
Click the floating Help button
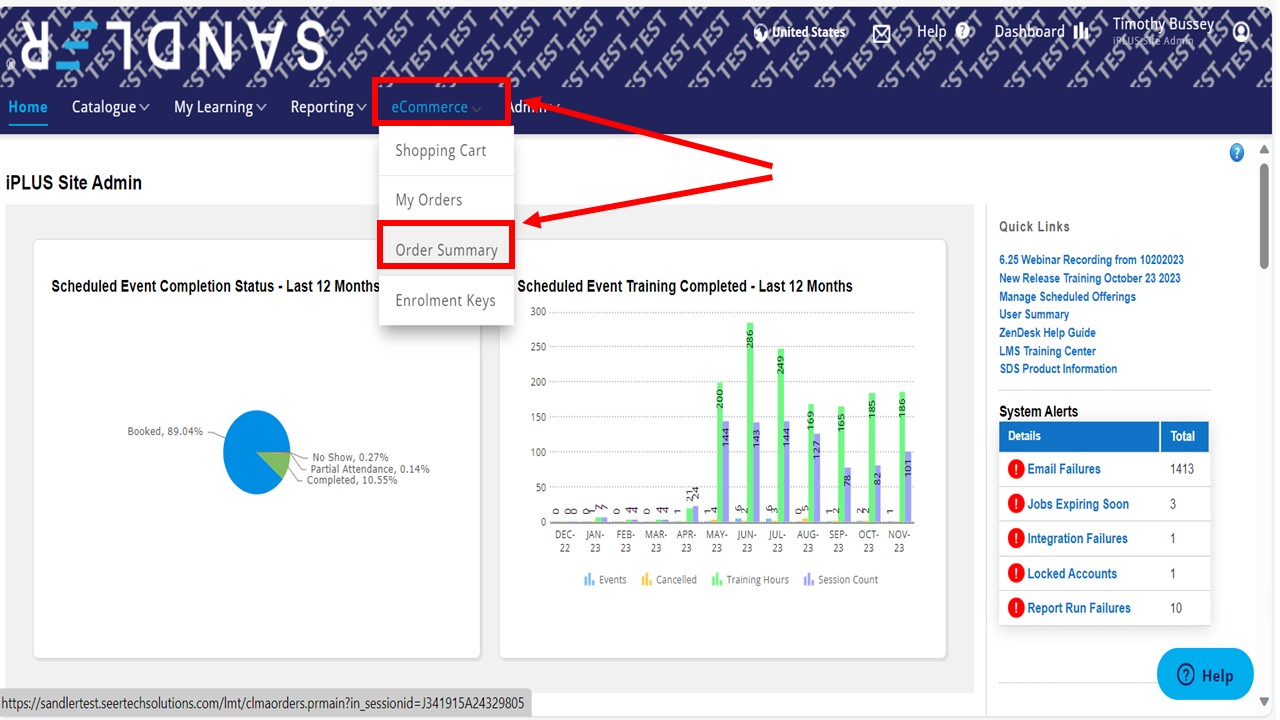click(1204, 675)
